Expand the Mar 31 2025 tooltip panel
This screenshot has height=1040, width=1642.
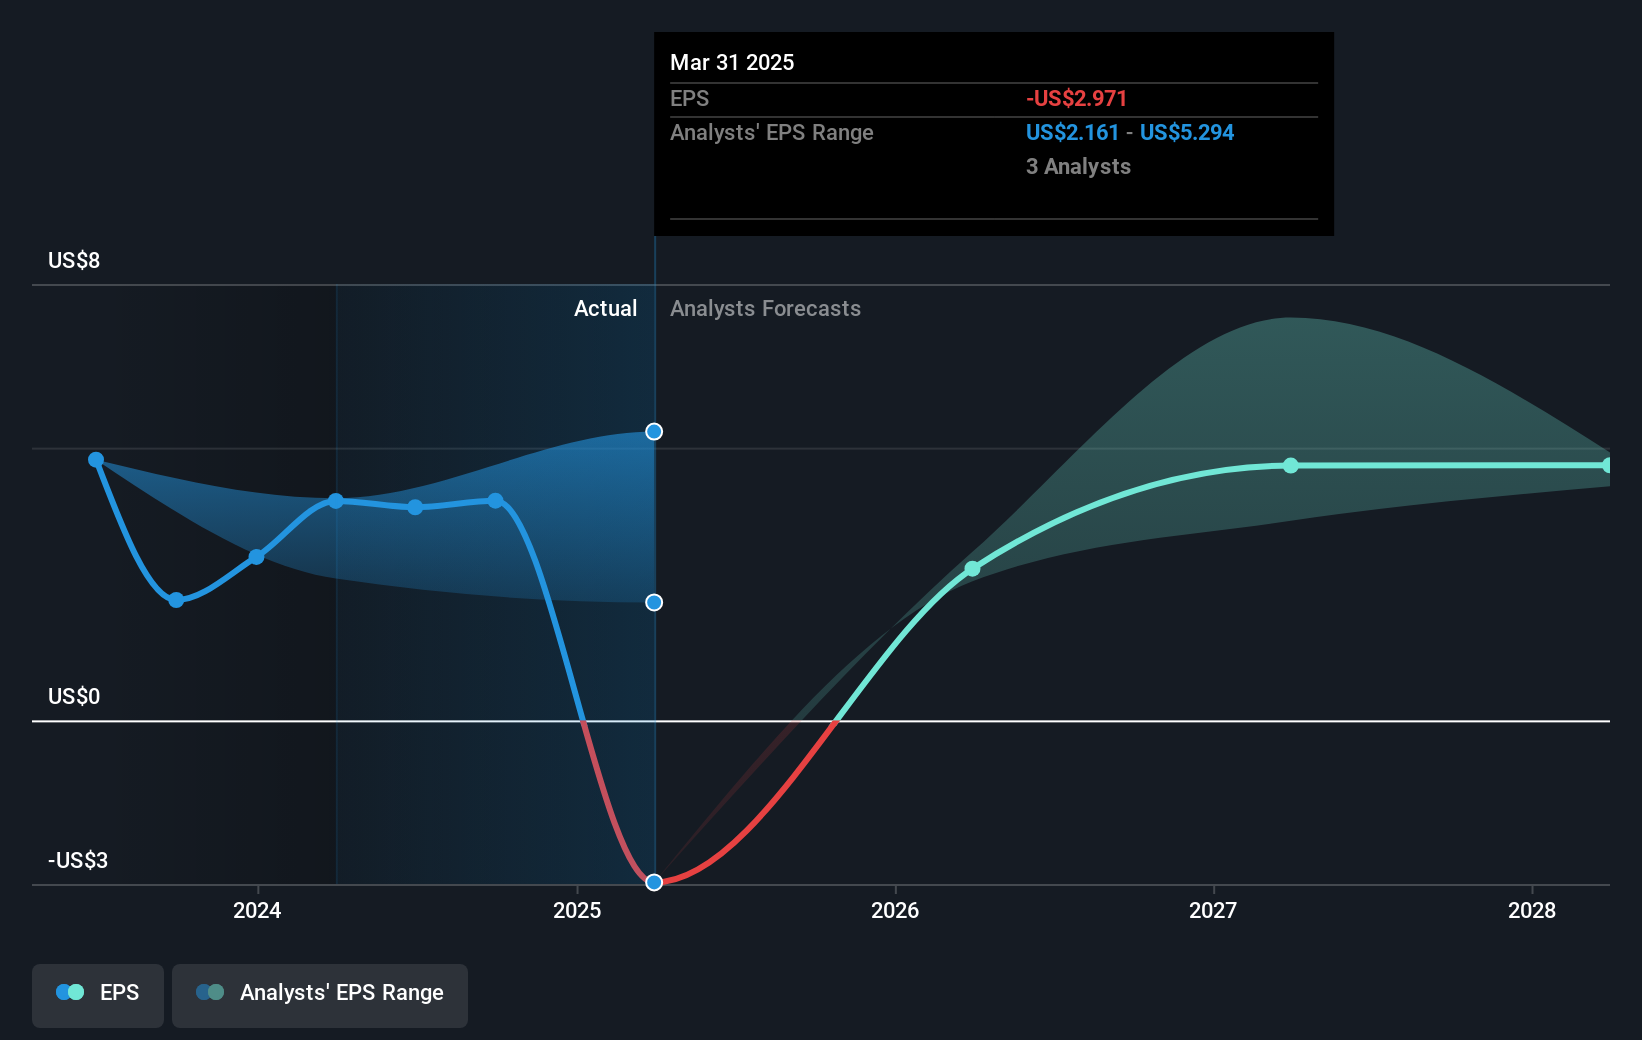(993, 133)
